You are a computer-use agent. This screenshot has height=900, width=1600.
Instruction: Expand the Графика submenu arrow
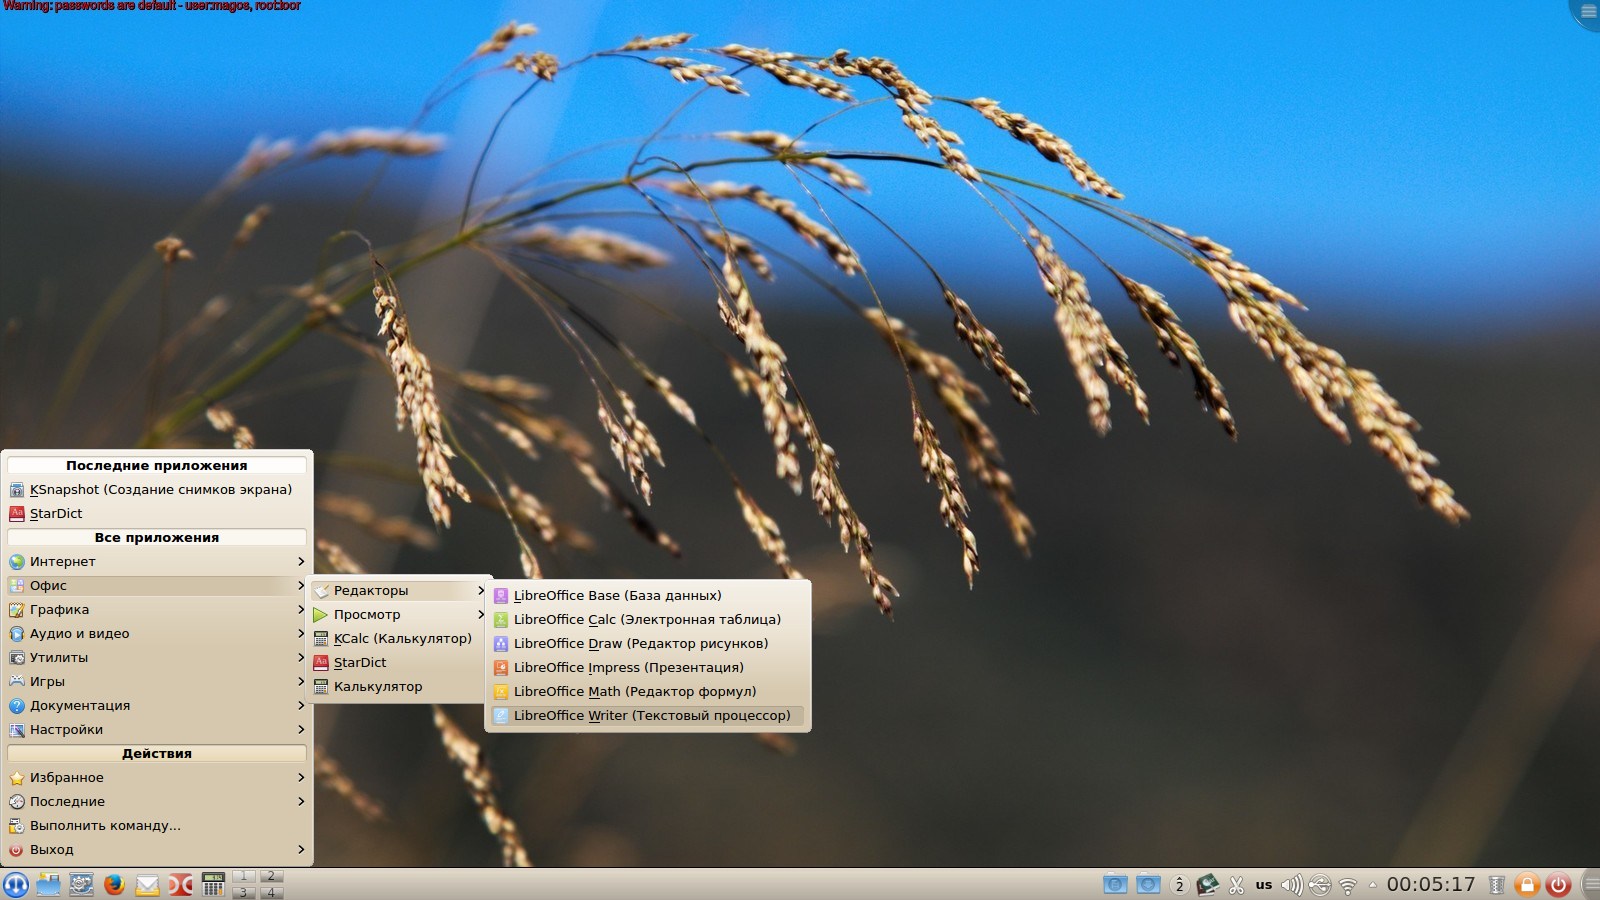click(x=301, y=610)
